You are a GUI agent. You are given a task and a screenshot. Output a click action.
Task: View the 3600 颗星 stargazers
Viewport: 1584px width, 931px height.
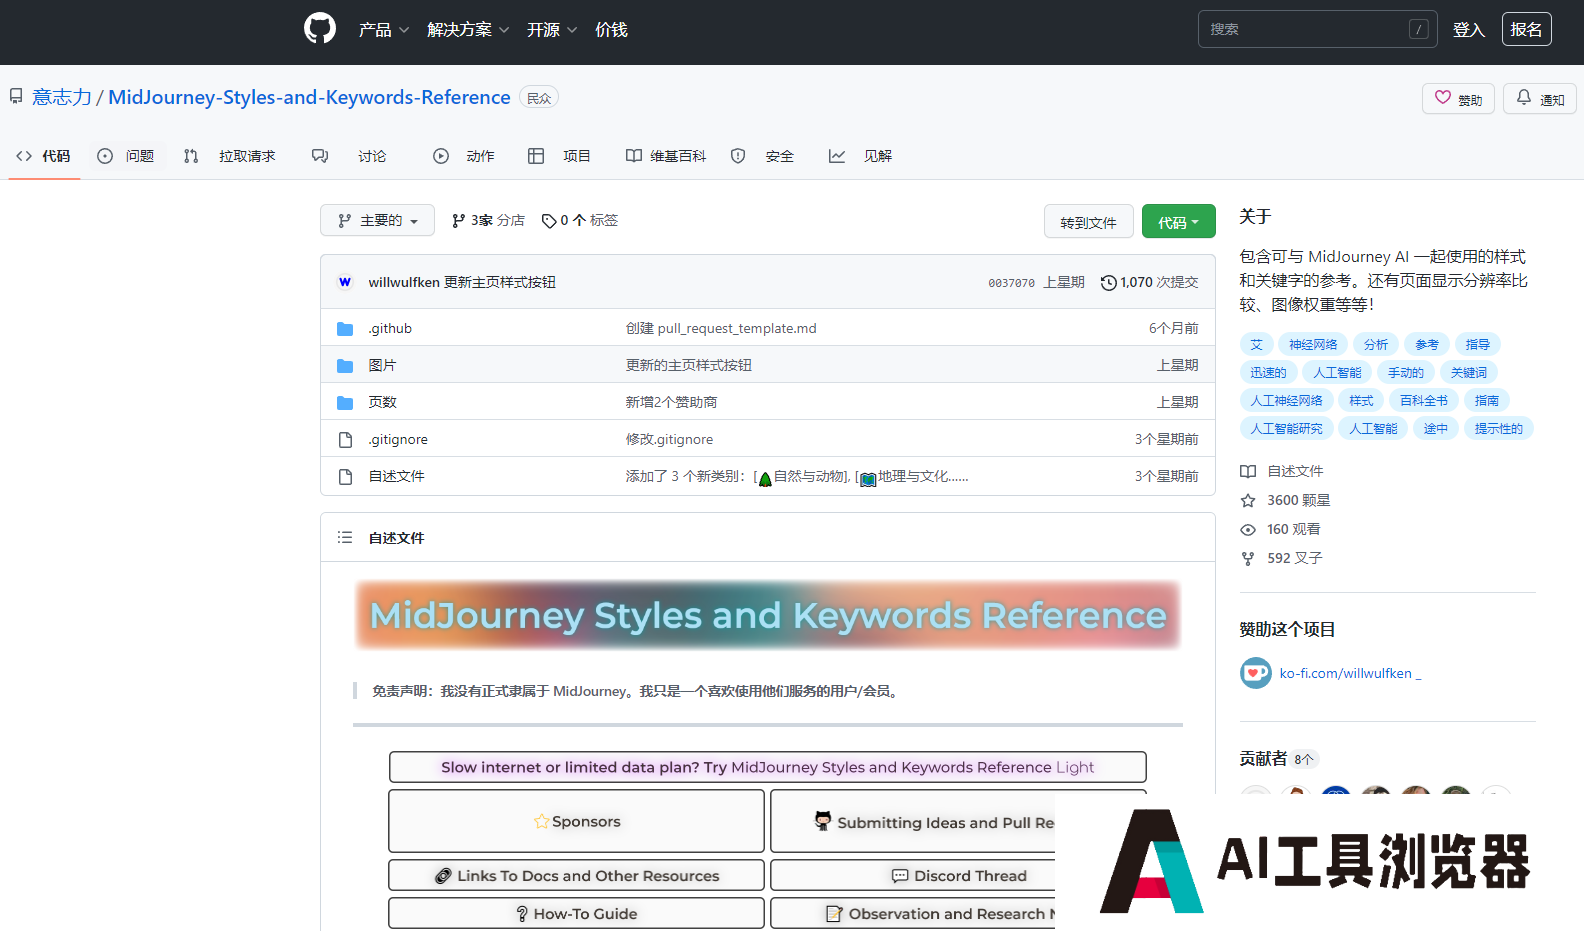click(x=1285, y=500)
